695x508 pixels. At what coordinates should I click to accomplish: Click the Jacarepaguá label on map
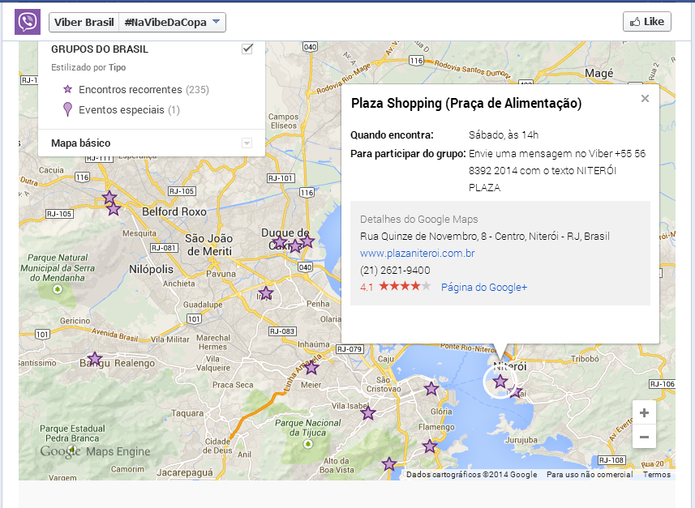click(x=185, y=473)
